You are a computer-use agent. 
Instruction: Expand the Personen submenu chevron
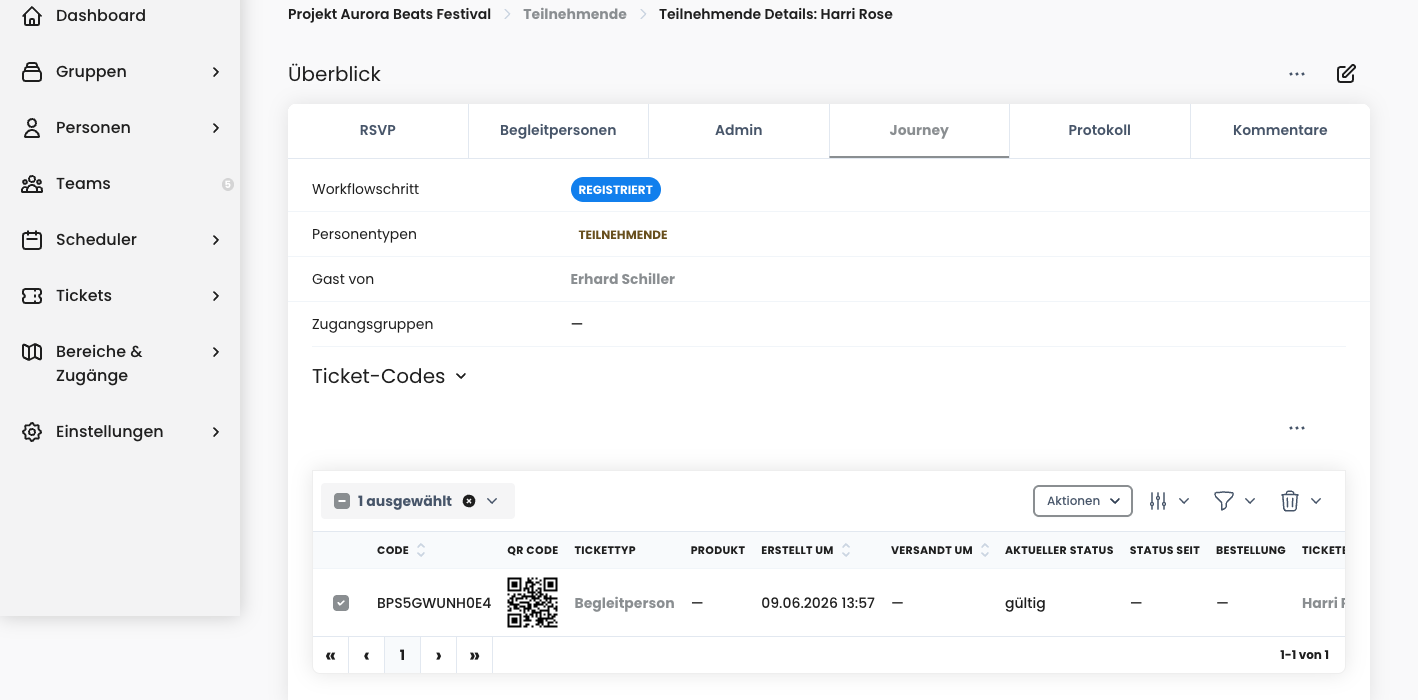pos(216,128)
